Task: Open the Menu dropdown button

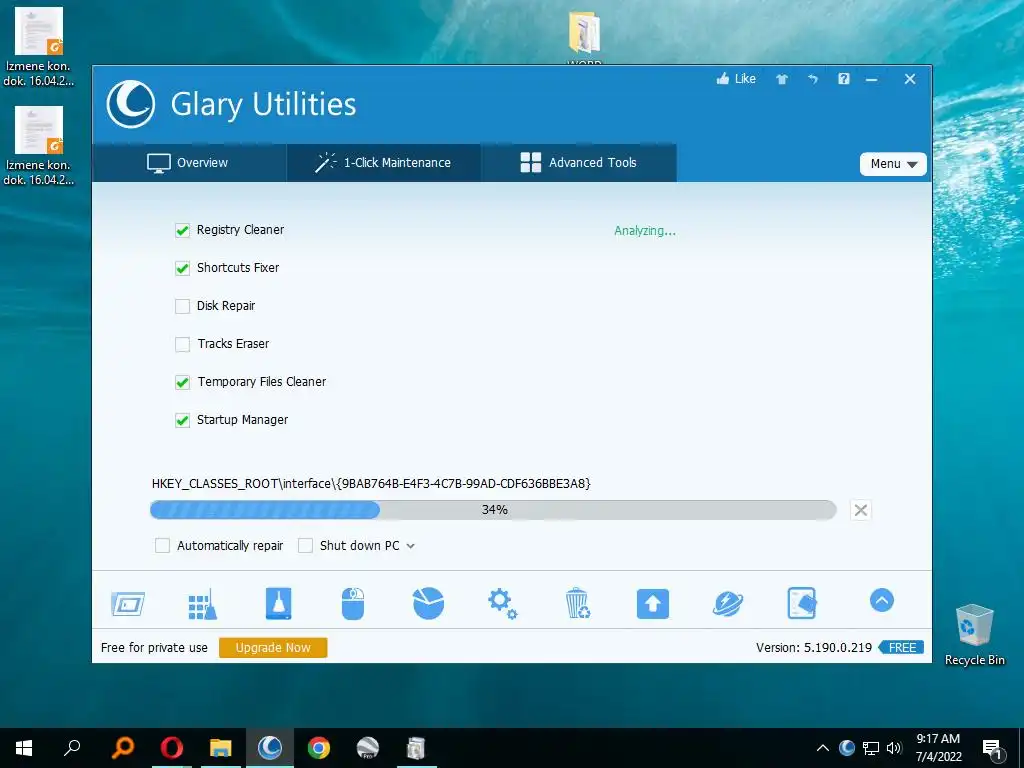Action: tap(893, 164)
